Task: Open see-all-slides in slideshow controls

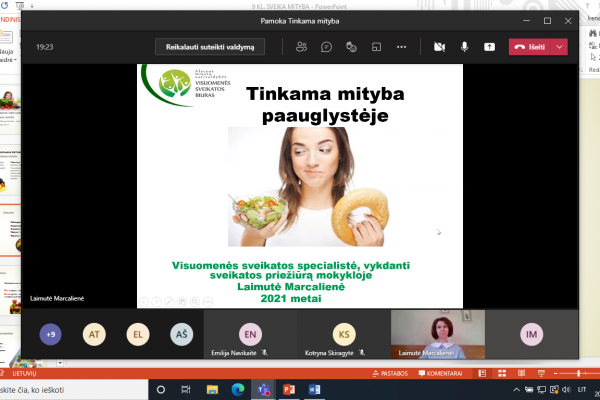Action: pos(182,302)
